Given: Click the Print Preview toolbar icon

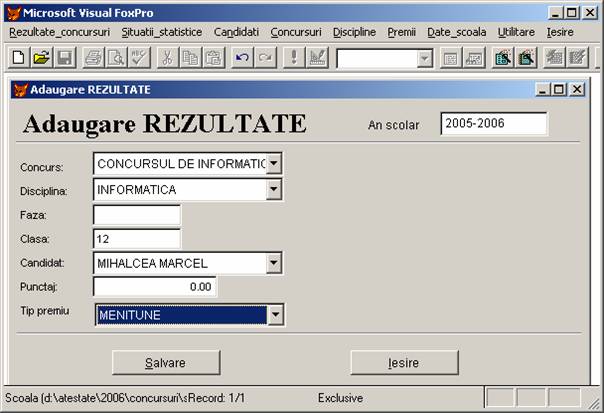Looking at the screenshot, I should 115,58.
